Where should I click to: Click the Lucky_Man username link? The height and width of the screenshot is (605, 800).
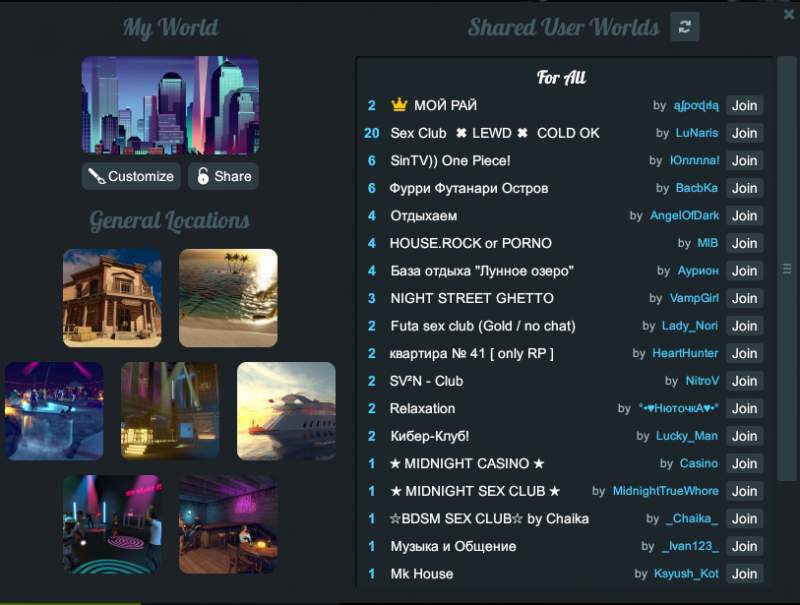(687, 436)
